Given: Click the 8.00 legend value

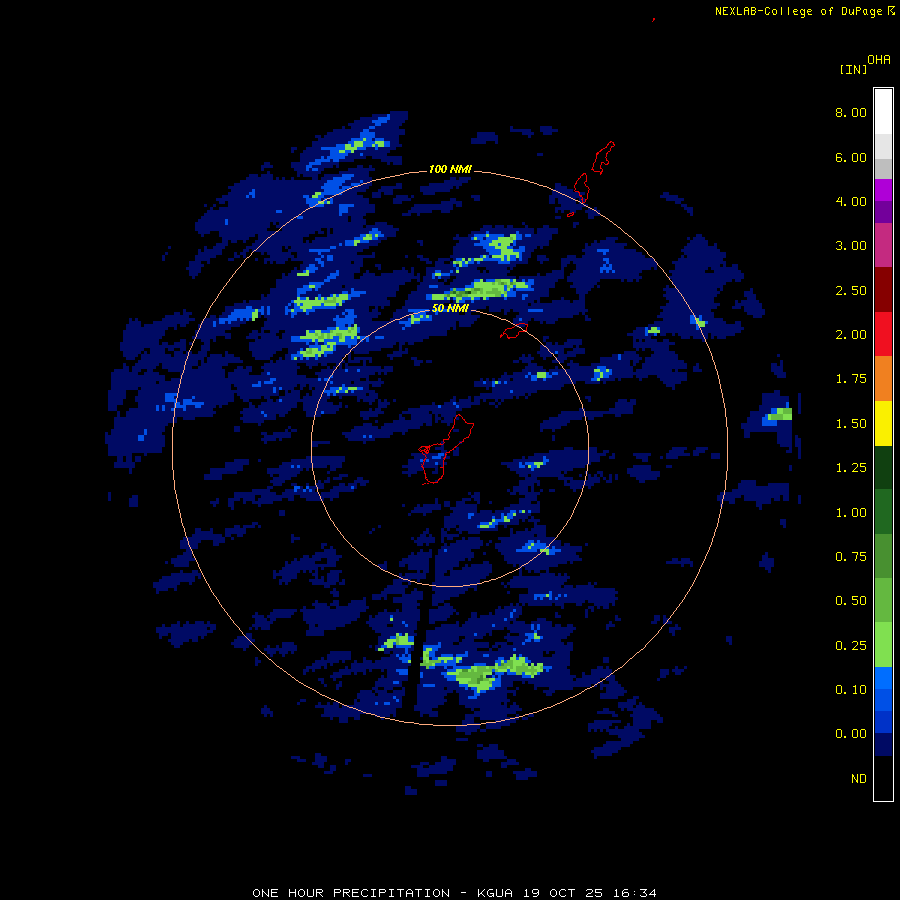Looking at the screenshot, I should click(x=851, y=112).
